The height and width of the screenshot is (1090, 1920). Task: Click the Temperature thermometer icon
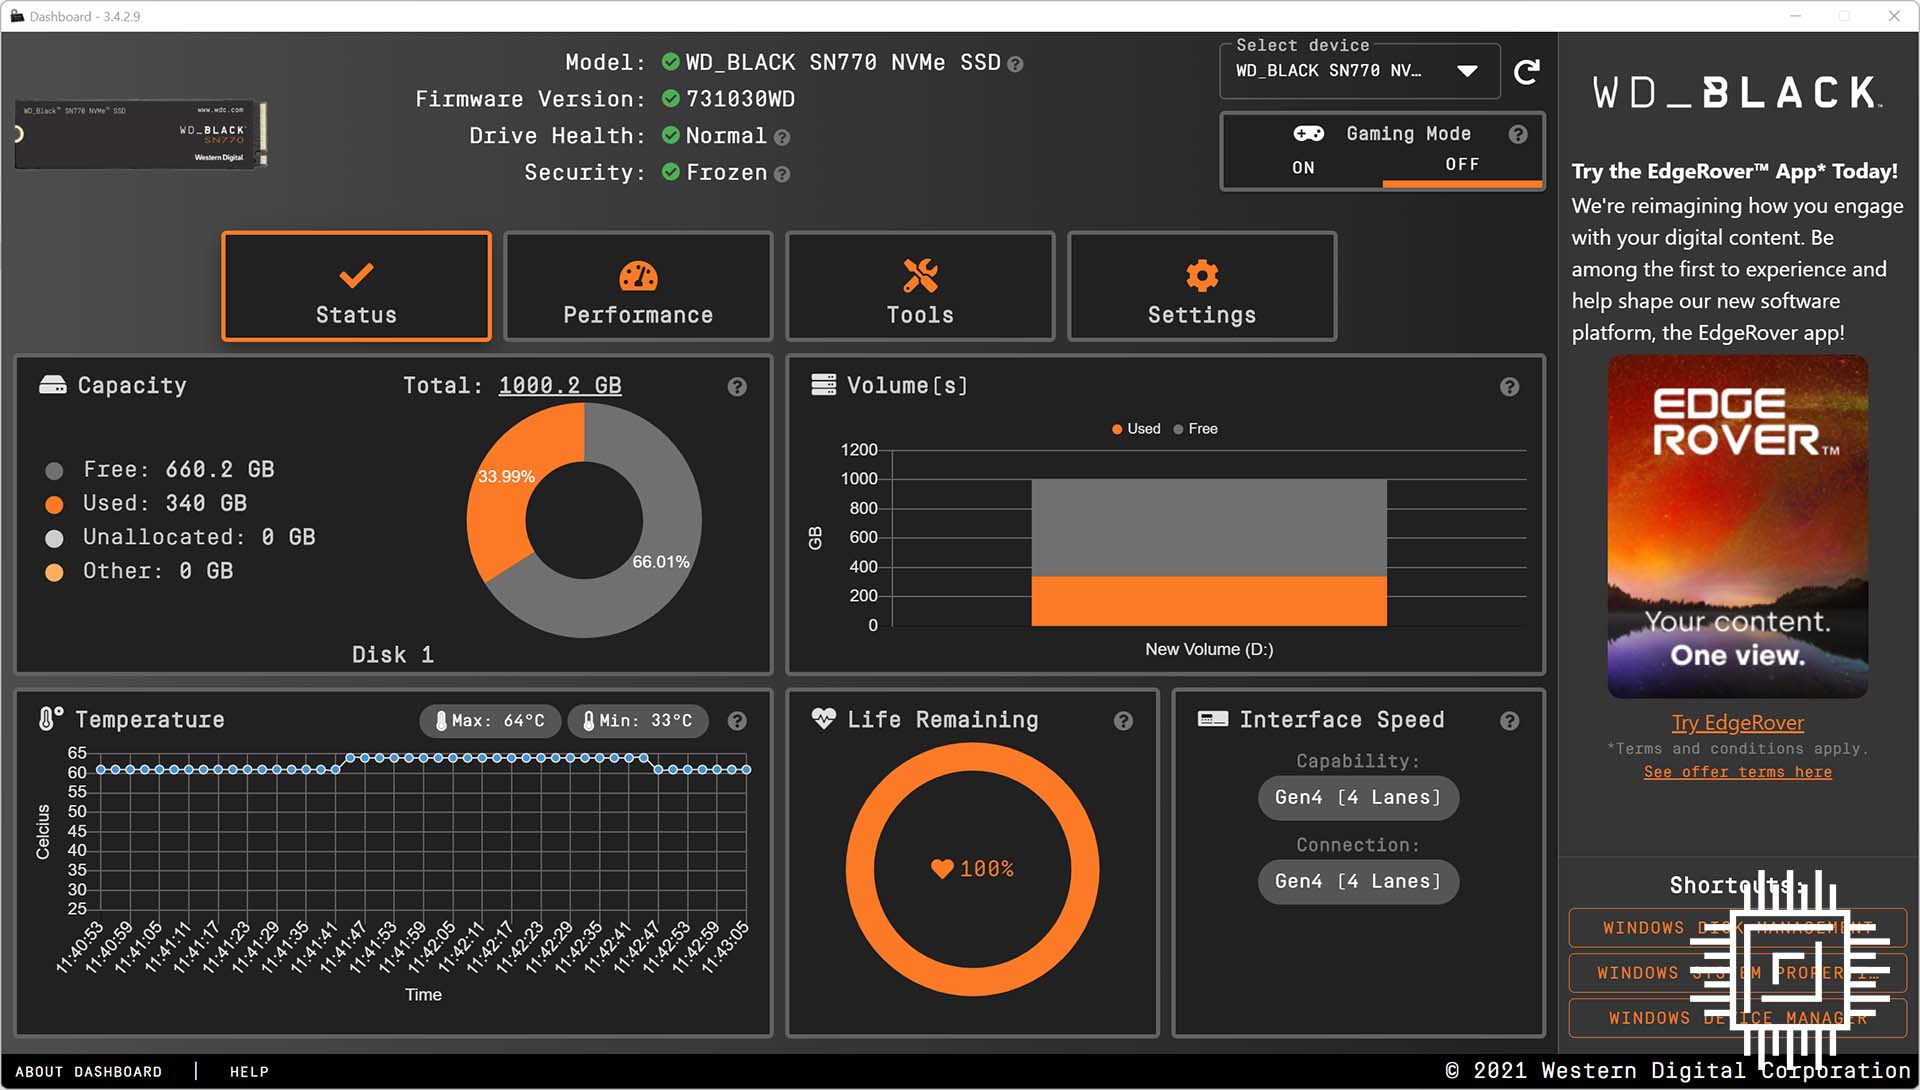pyautogui.click(x=50, y=719)
